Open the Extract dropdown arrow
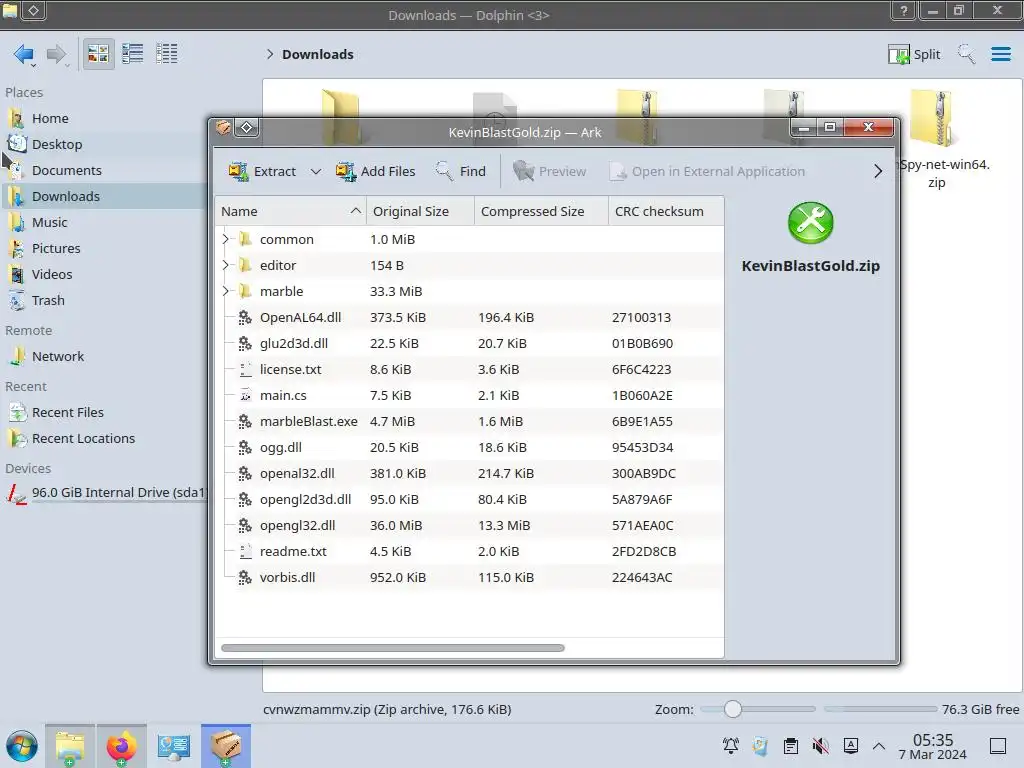The width and height of the screenshot is (1024, 768). [x=315, y=171]
